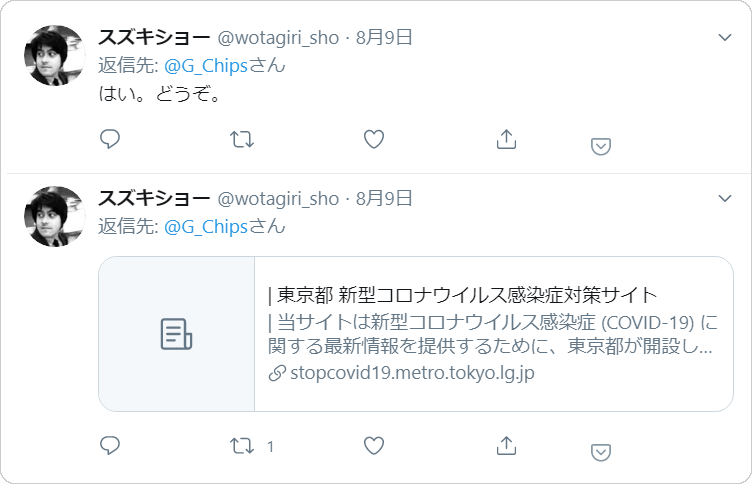This screenshot has width=752, height=484.
Task: Open @G_Chips profile from second tweet
Action: tap(206, 227)
